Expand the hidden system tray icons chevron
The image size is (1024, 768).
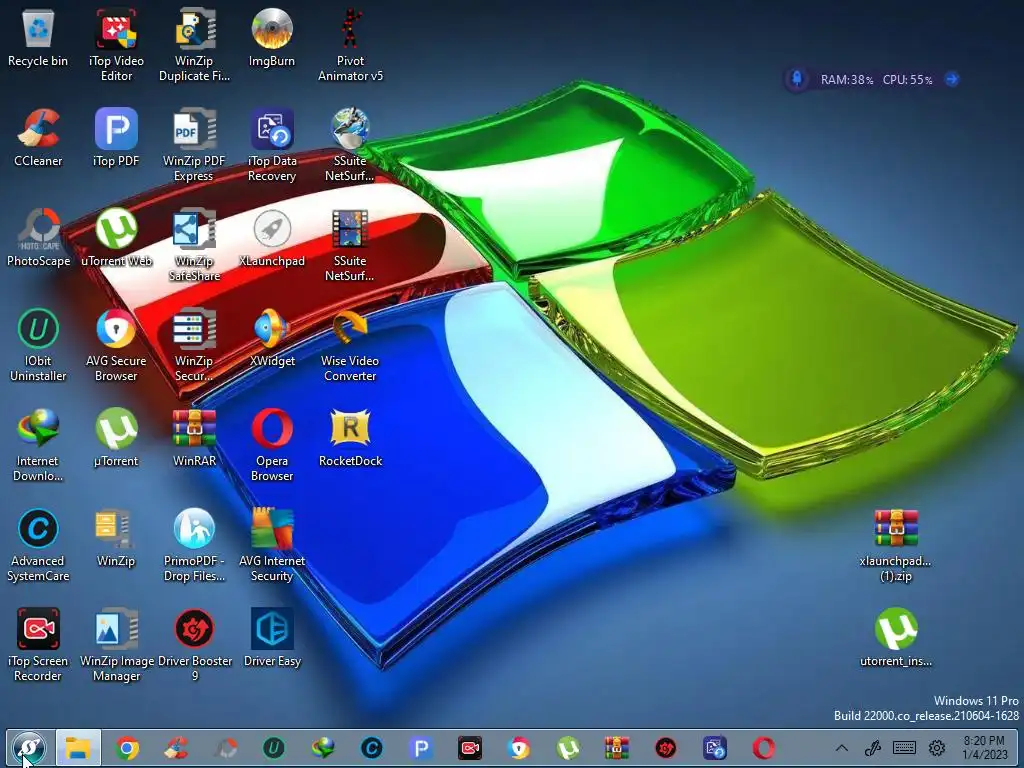(842, 748)
